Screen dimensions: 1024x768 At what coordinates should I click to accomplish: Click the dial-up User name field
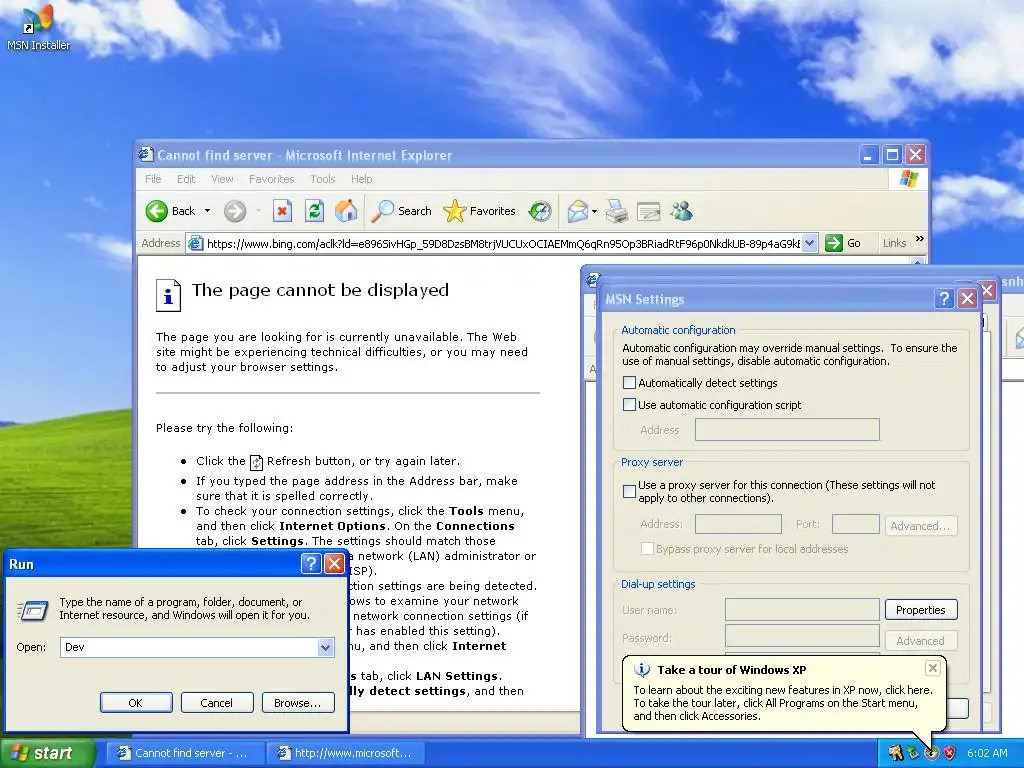(x=803, y=610)
